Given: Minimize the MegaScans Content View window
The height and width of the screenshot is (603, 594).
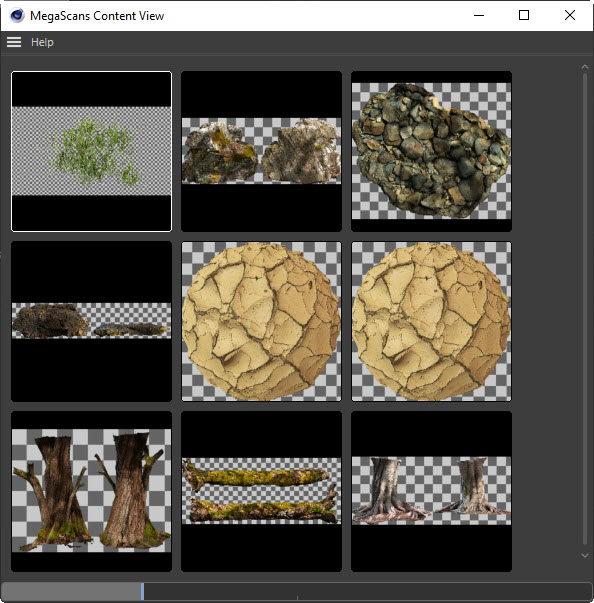Looking at the screenshot, I should pyautogui.click(x=479, y=15).
